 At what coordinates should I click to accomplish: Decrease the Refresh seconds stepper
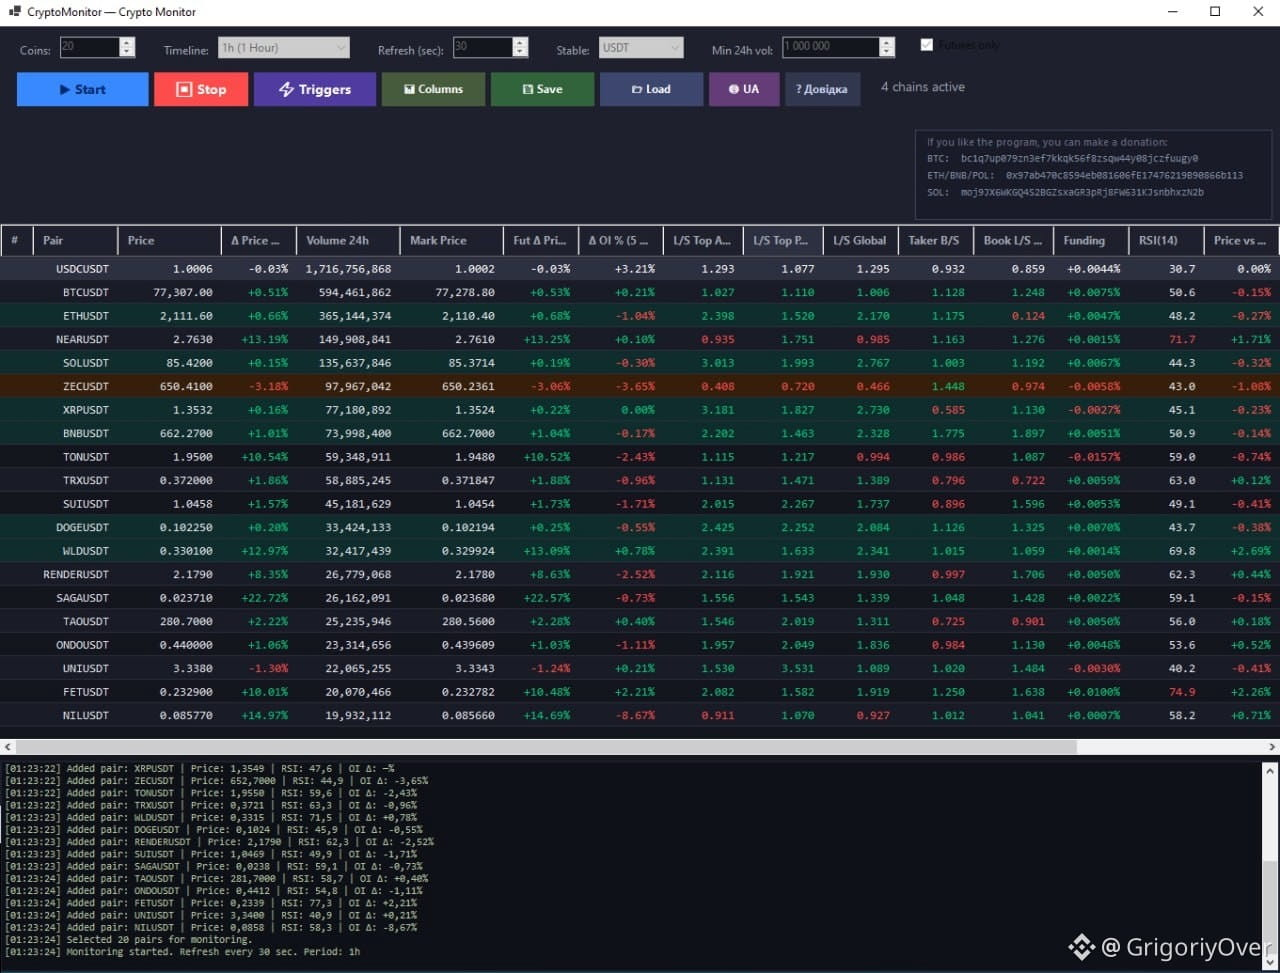pyautogui.click(x=520, y=52)
